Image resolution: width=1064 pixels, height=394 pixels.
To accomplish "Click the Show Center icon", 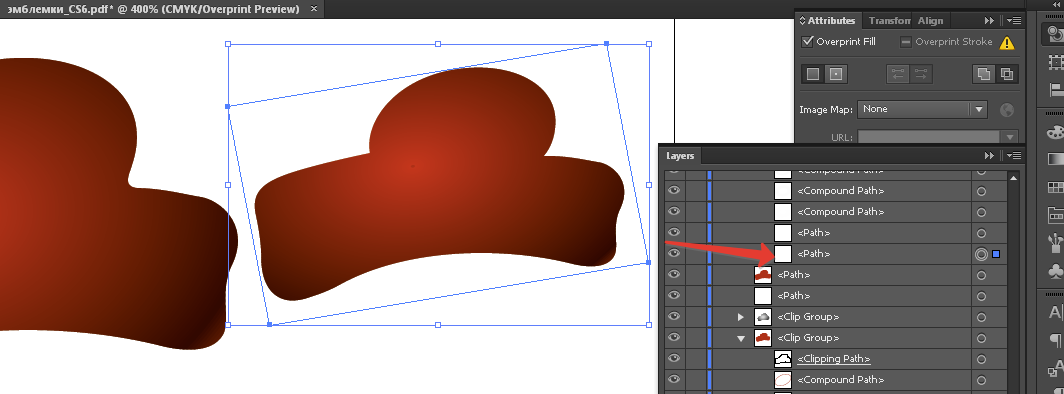I will click(x=836, y=74).
